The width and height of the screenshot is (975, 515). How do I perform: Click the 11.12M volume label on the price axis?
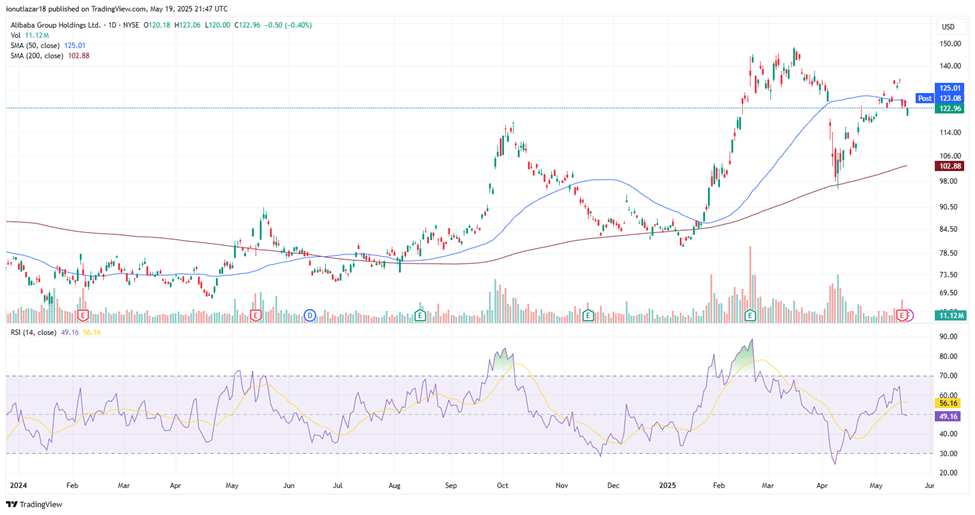(950, 315)
